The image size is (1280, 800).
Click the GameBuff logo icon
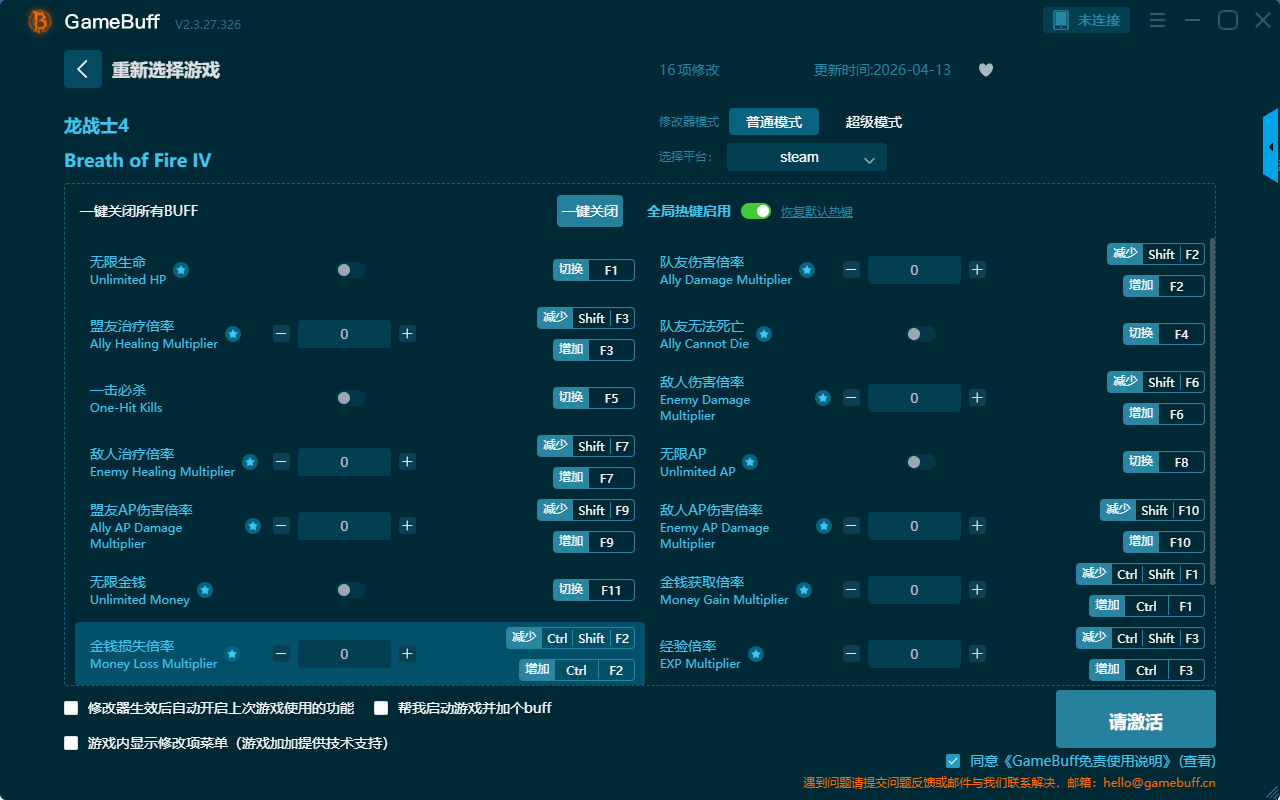(x=40, y=21)
